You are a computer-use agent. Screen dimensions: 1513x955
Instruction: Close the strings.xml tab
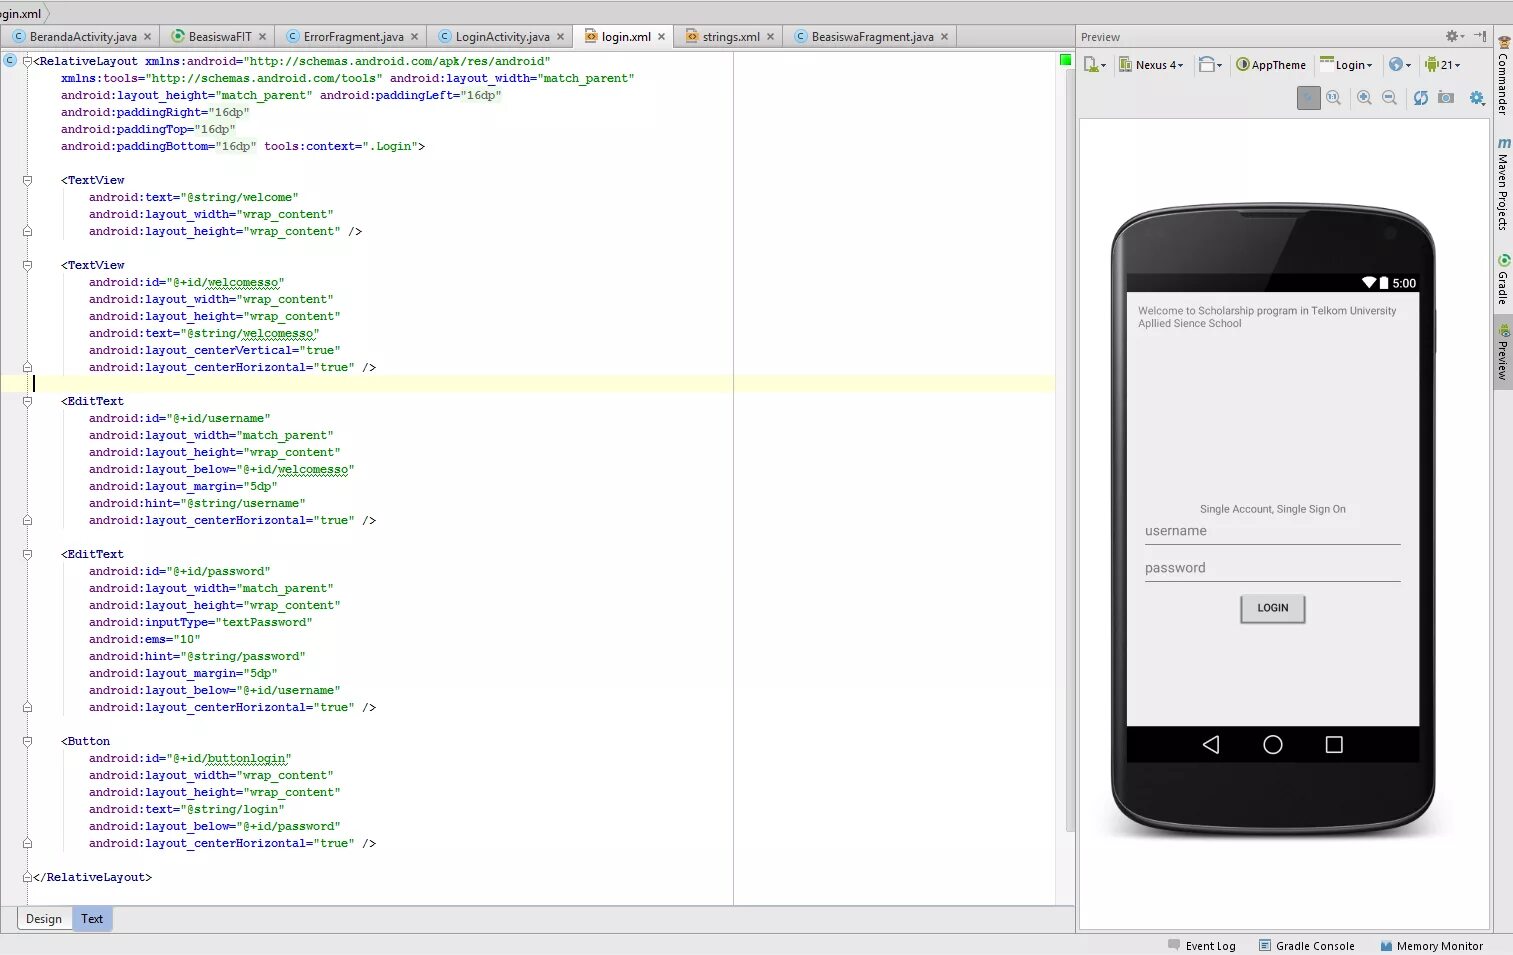pyautogui.click(x=770, y=37)
